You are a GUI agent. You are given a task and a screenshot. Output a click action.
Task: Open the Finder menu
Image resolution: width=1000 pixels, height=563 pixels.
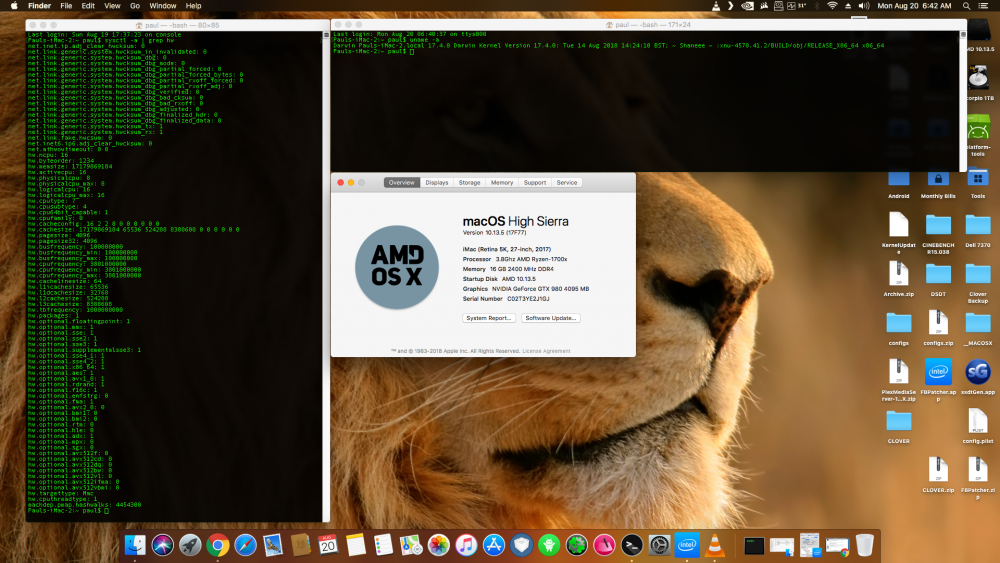coord(40,6)
